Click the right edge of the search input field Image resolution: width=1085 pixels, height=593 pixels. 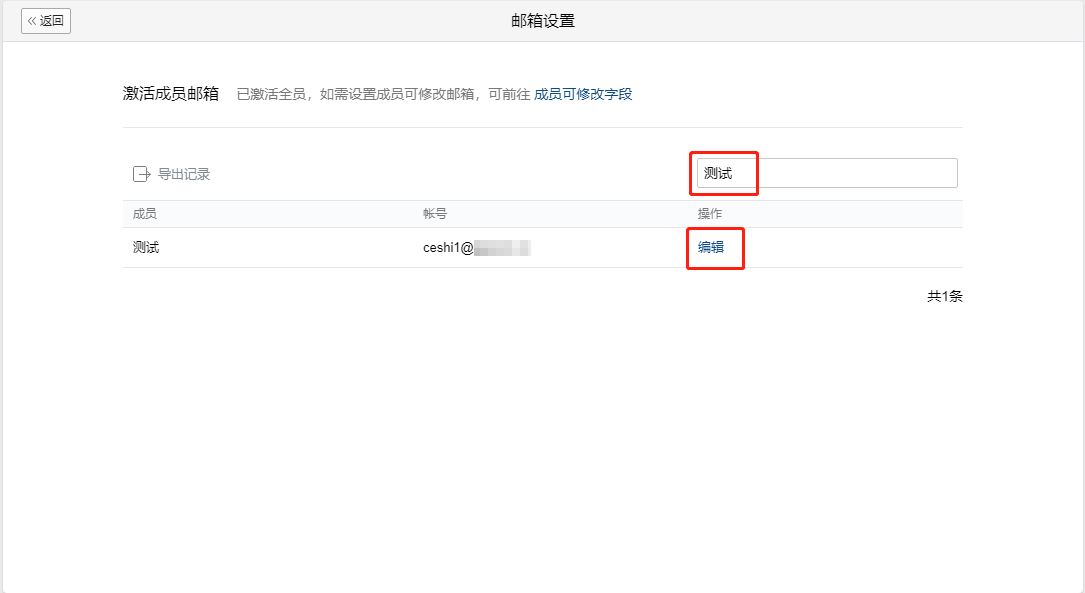pyautogui.click(x=945, y=172)
